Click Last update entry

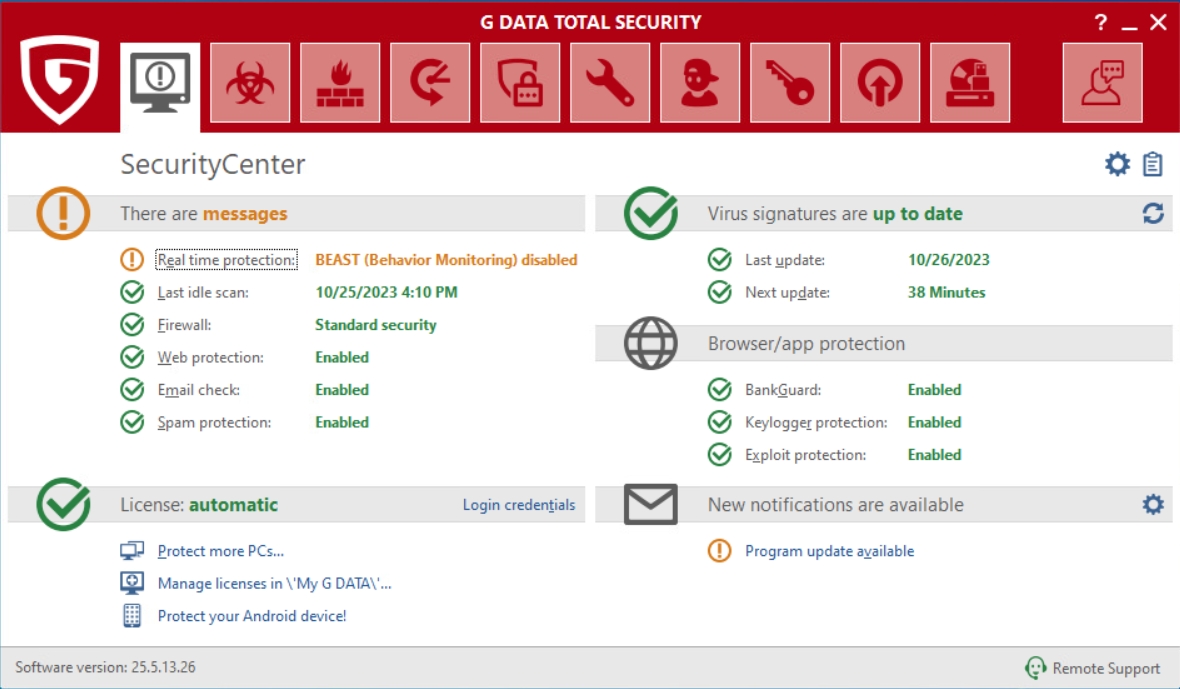pos(785,260)
